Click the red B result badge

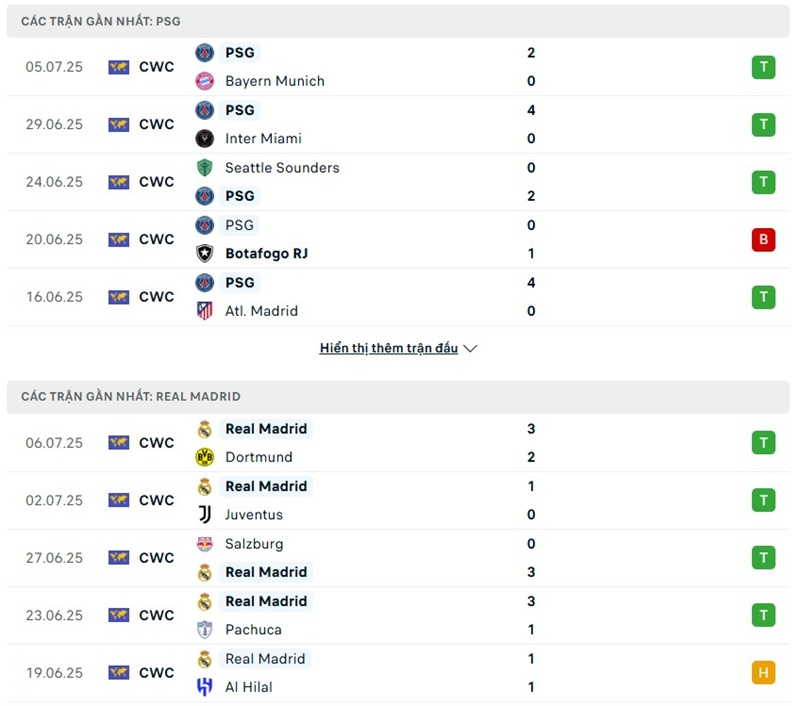[763, 240]
